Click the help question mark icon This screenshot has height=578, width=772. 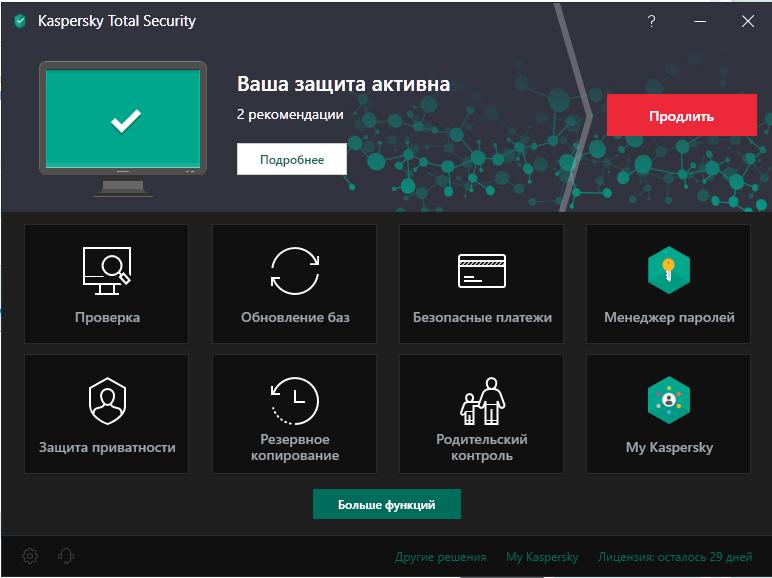pyautogui.click(x=651, y=21)
